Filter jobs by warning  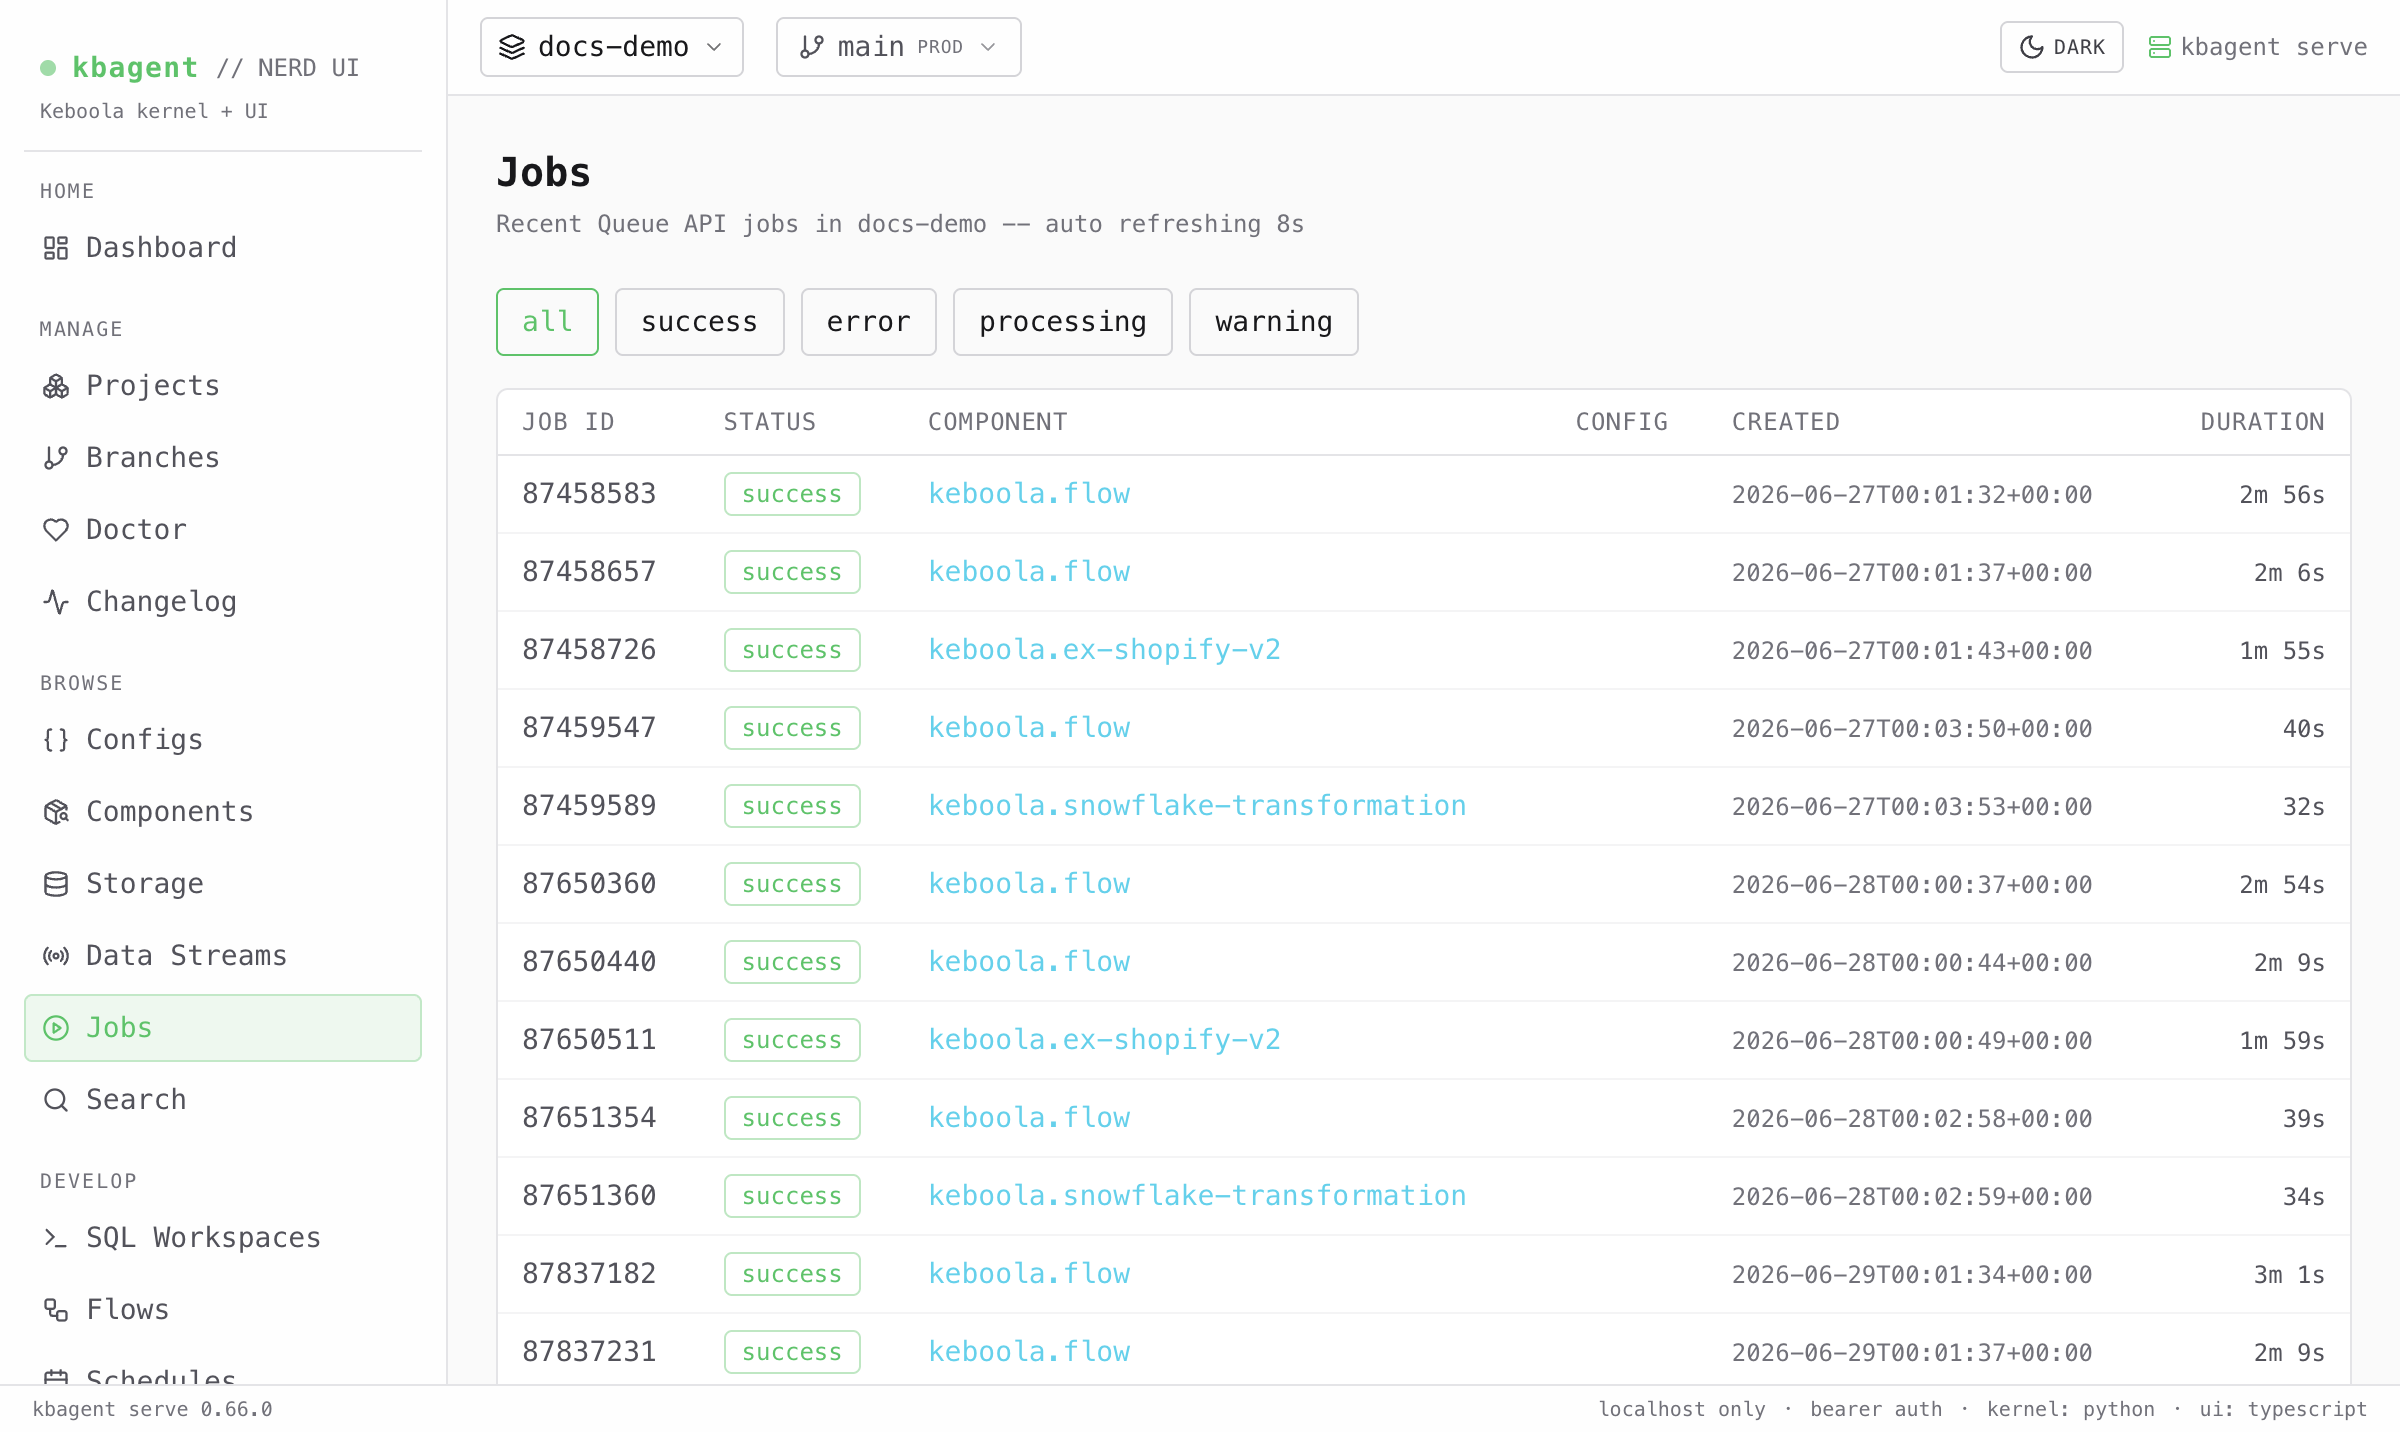(x=1273, y=322)
